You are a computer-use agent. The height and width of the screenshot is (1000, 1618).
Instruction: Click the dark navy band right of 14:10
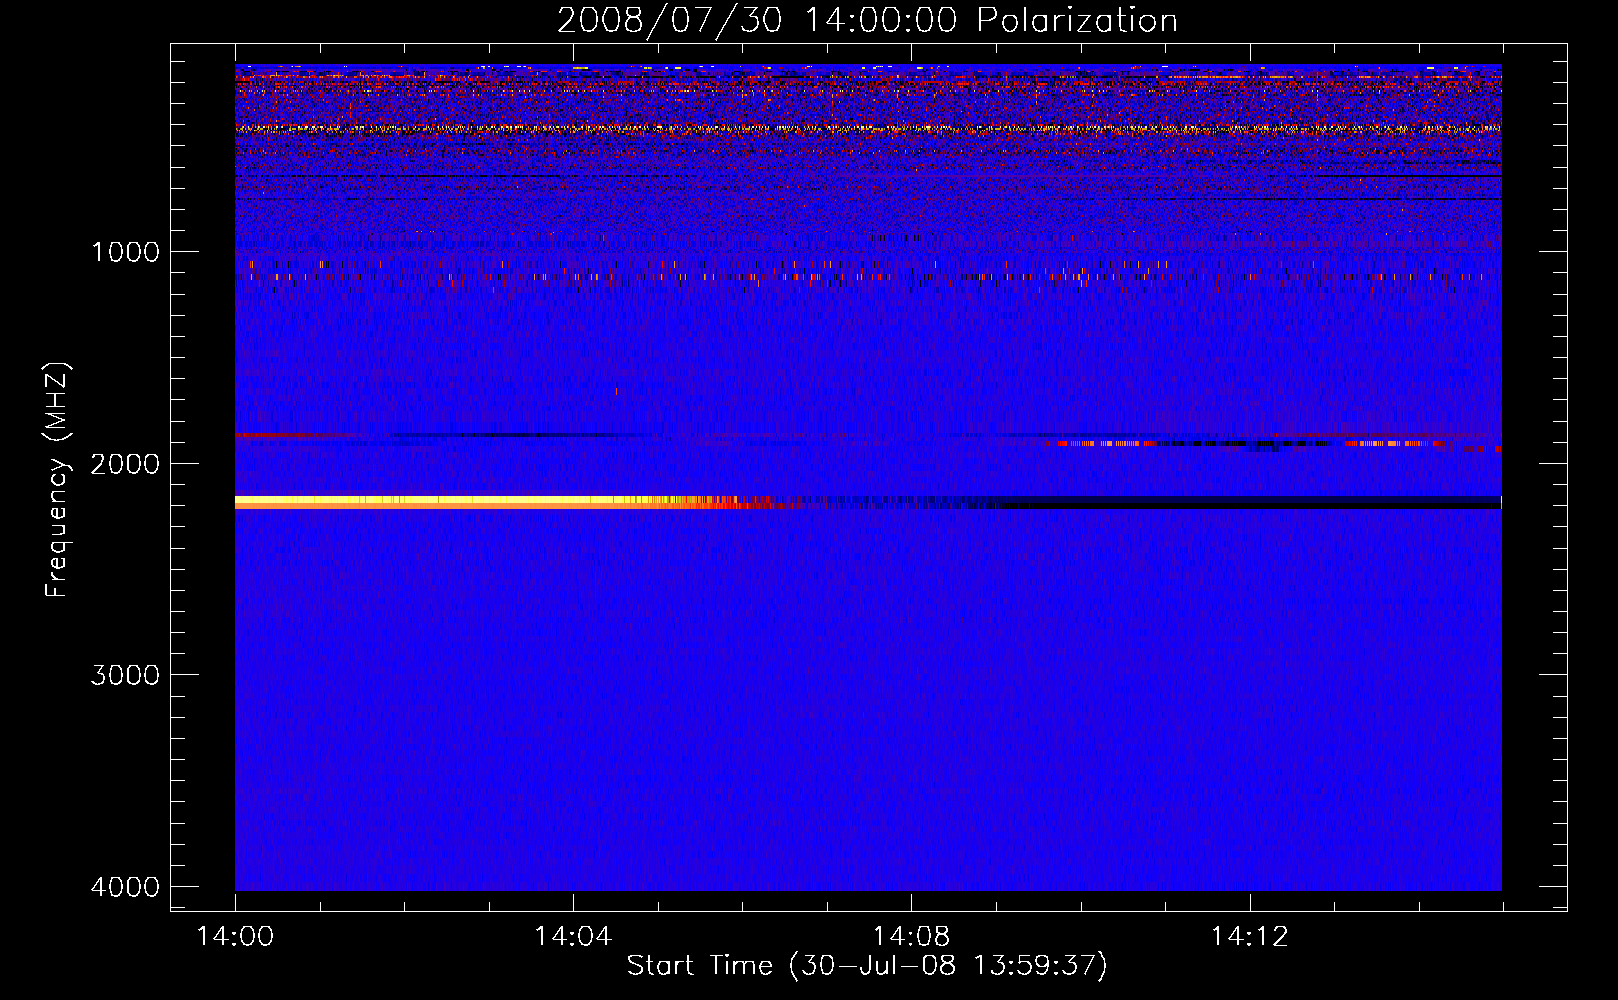[x=1250, y=502]
